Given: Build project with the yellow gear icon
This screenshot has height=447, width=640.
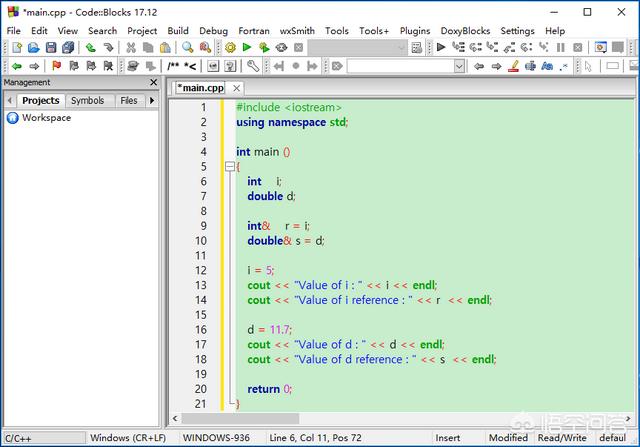Looking at the screenshot, I should 230,47.
